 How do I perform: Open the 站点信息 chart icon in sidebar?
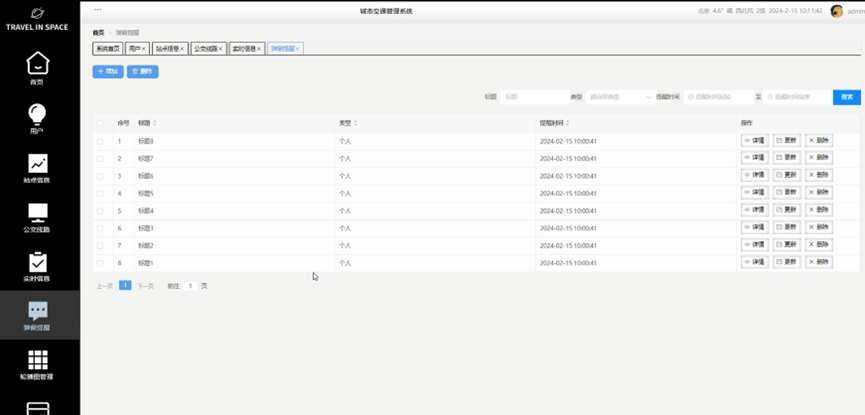click(x=38, y=163)
